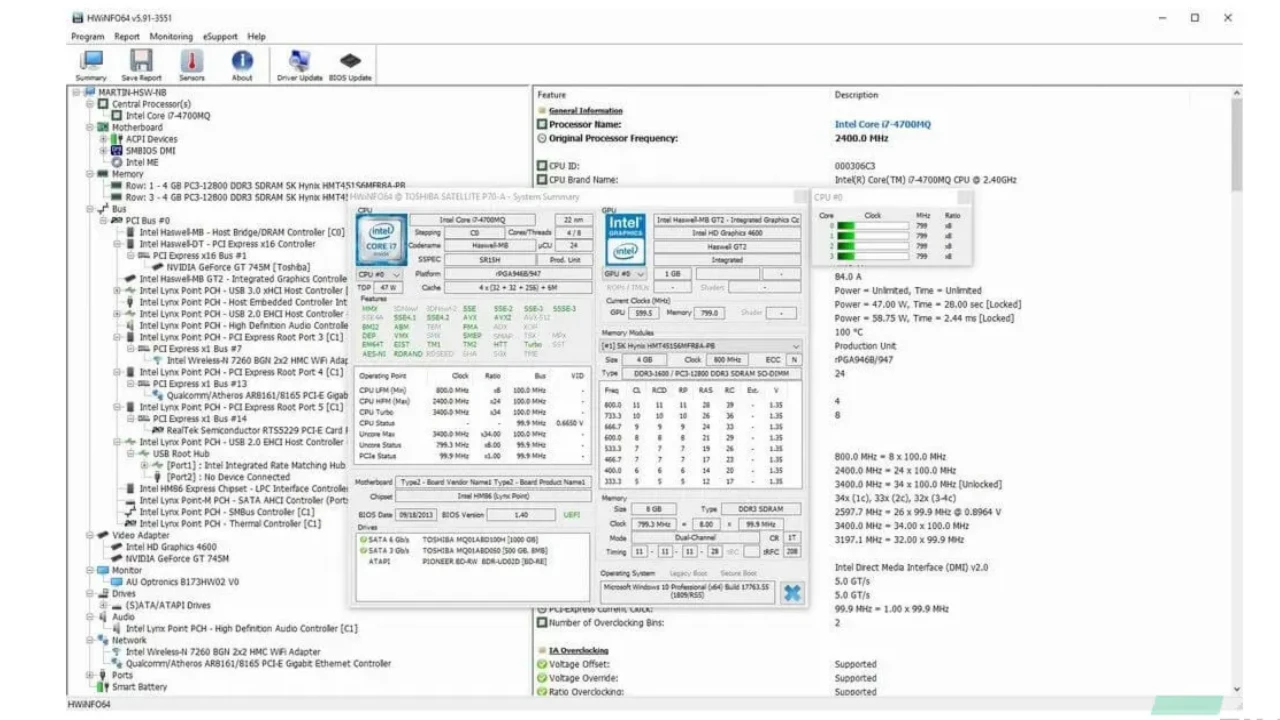Click the Voltage Offset supported indicator
The image size is (1280, 720).
[x=542, y=664]
